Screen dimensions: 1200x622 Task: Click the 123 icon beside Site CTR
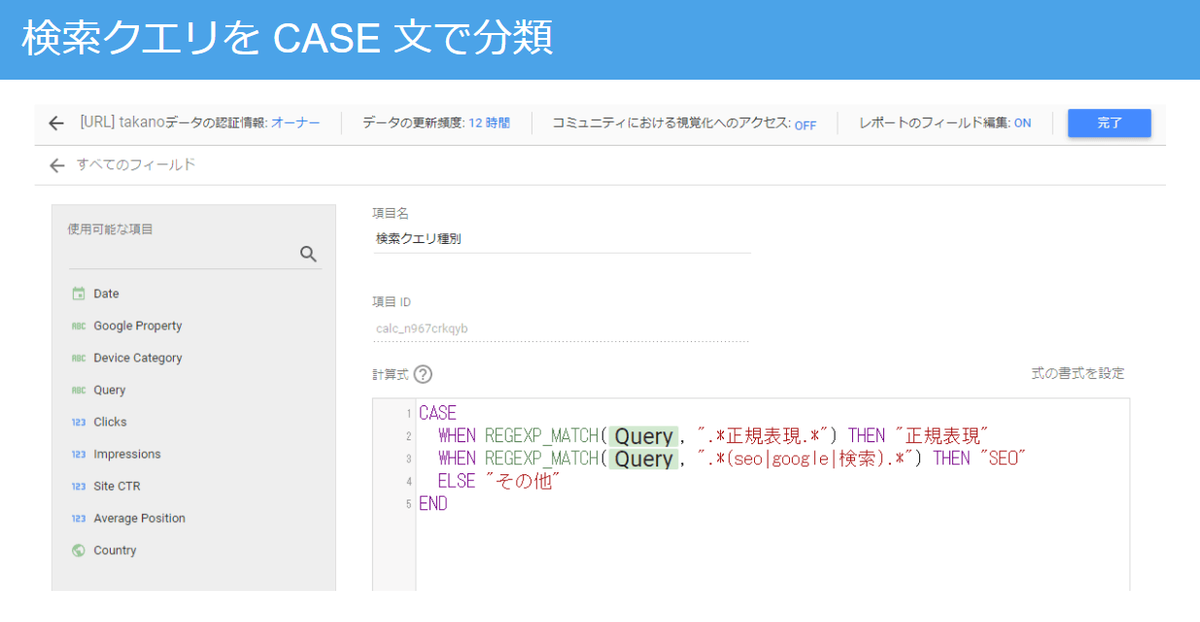pos(79,486)
